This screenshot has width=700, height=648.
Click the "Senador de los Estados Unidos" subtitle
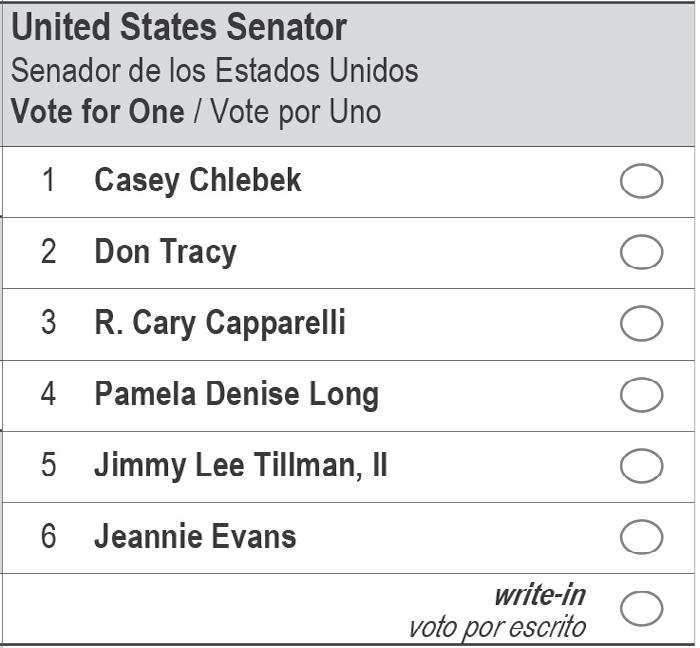pos(214,71)
